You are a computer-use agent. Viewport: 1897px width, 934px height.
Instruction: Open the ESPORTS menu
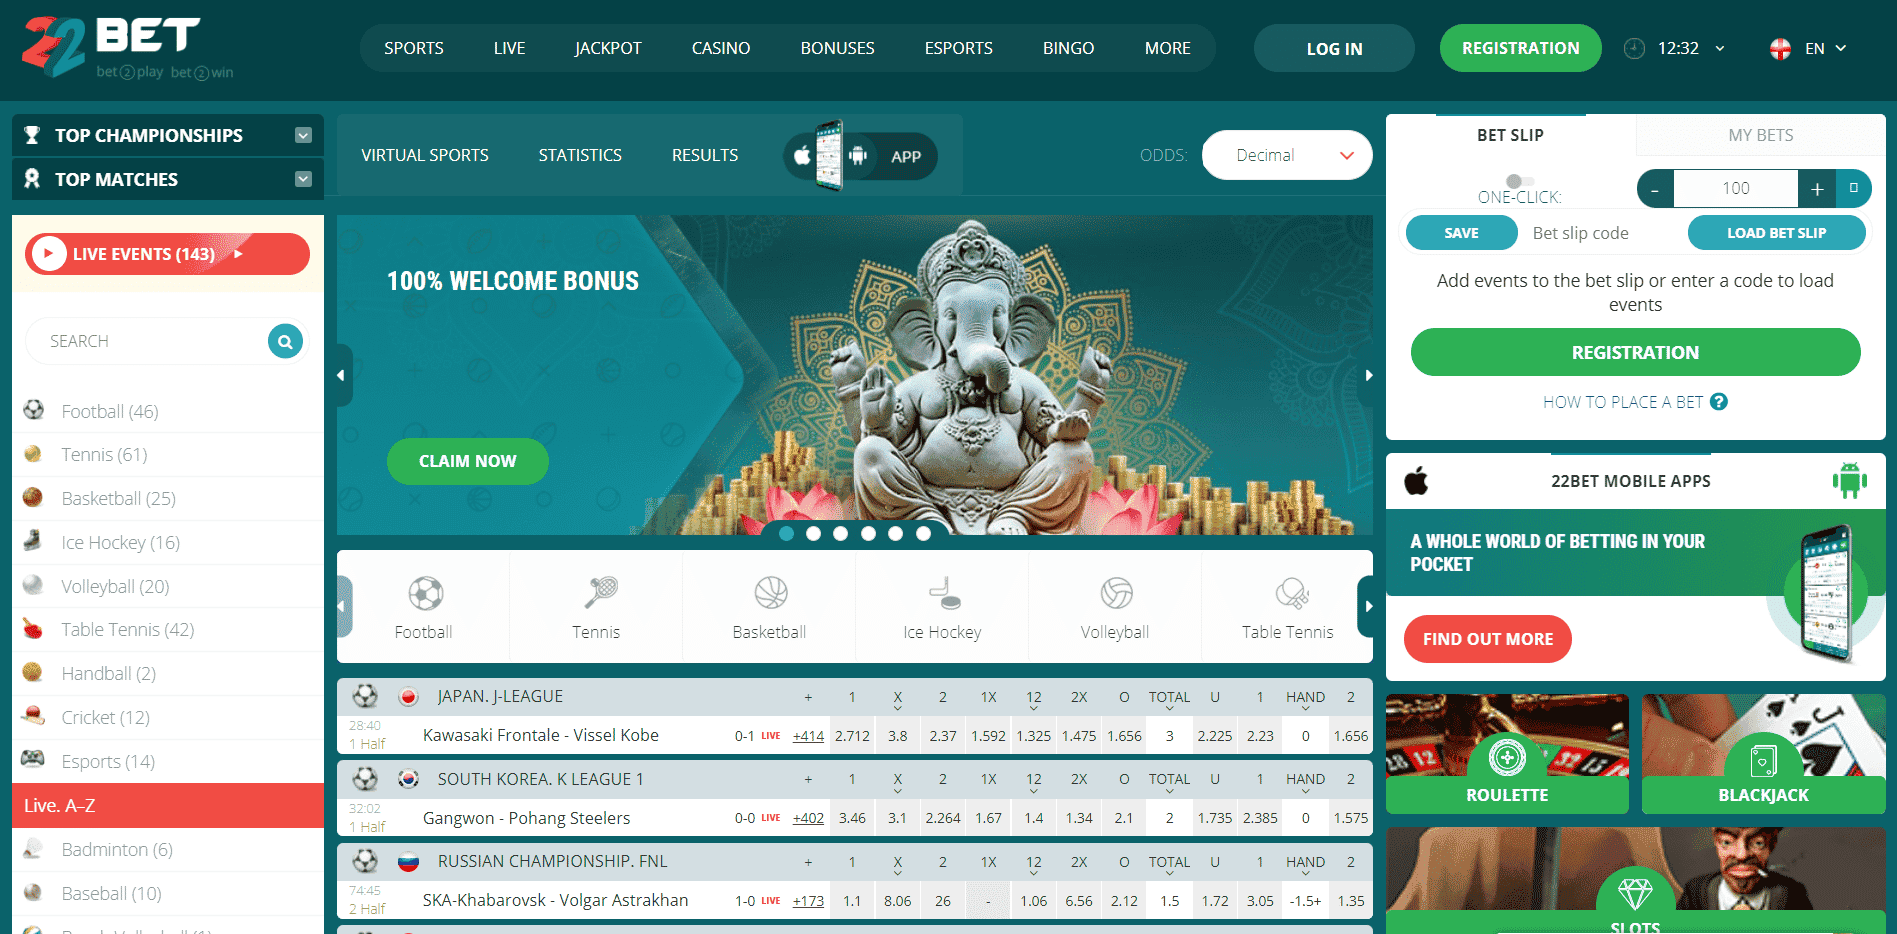pyautogui.click(x=959, y=48)
